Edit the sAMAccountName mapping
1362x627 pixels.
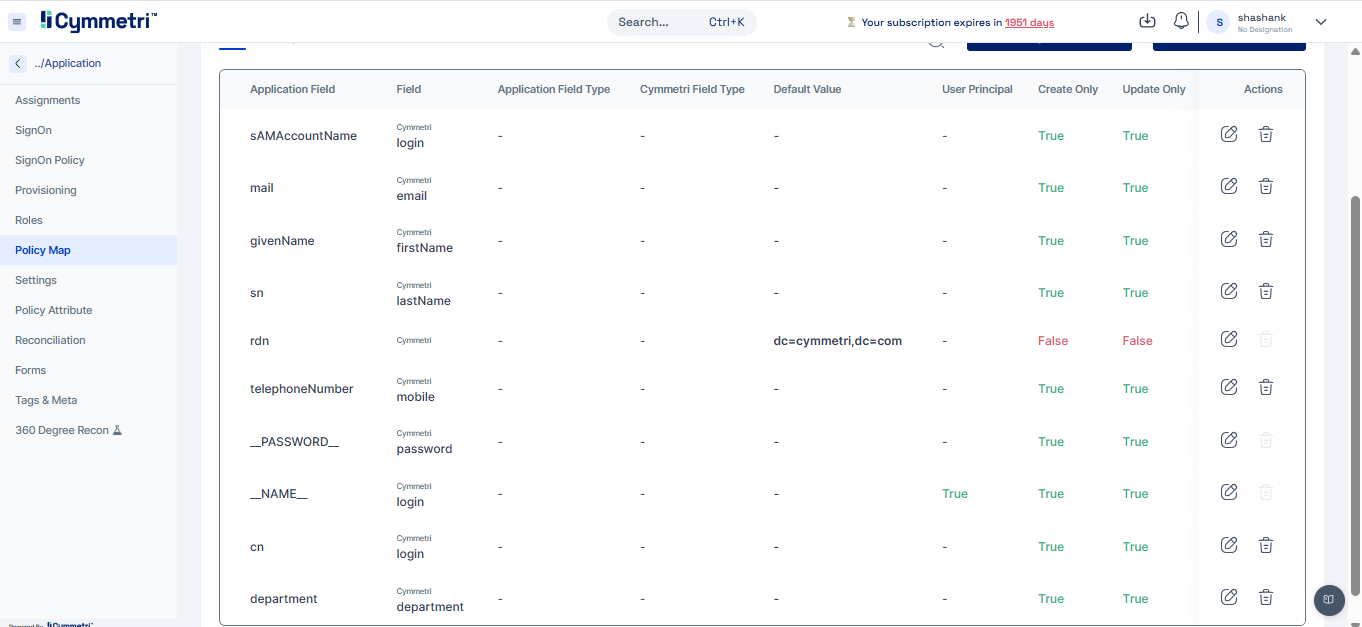(1229, 134)
